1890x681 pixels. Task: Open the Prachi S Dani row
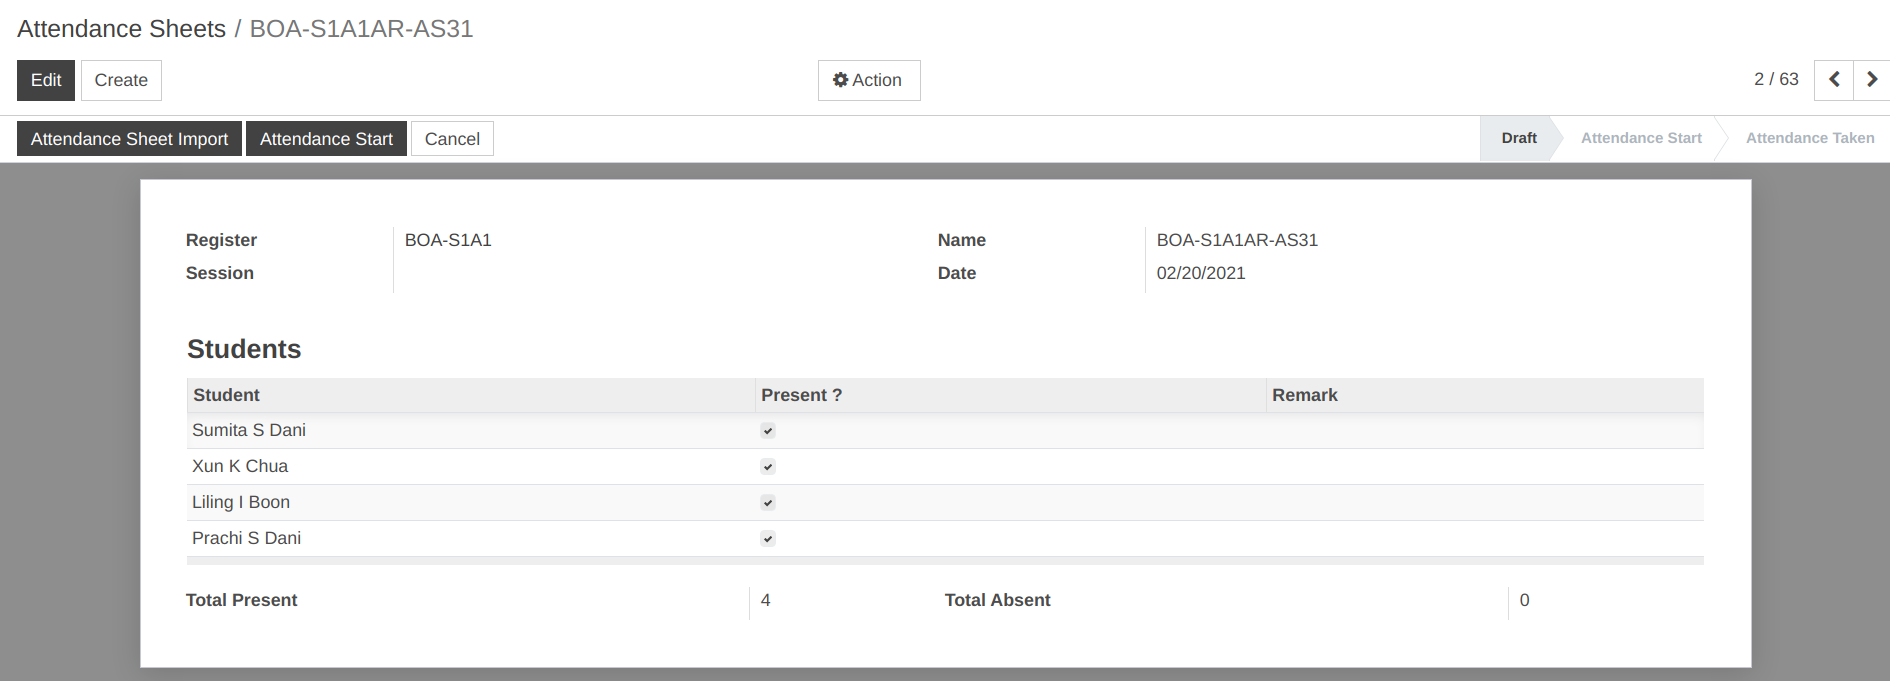coord(945,539)
